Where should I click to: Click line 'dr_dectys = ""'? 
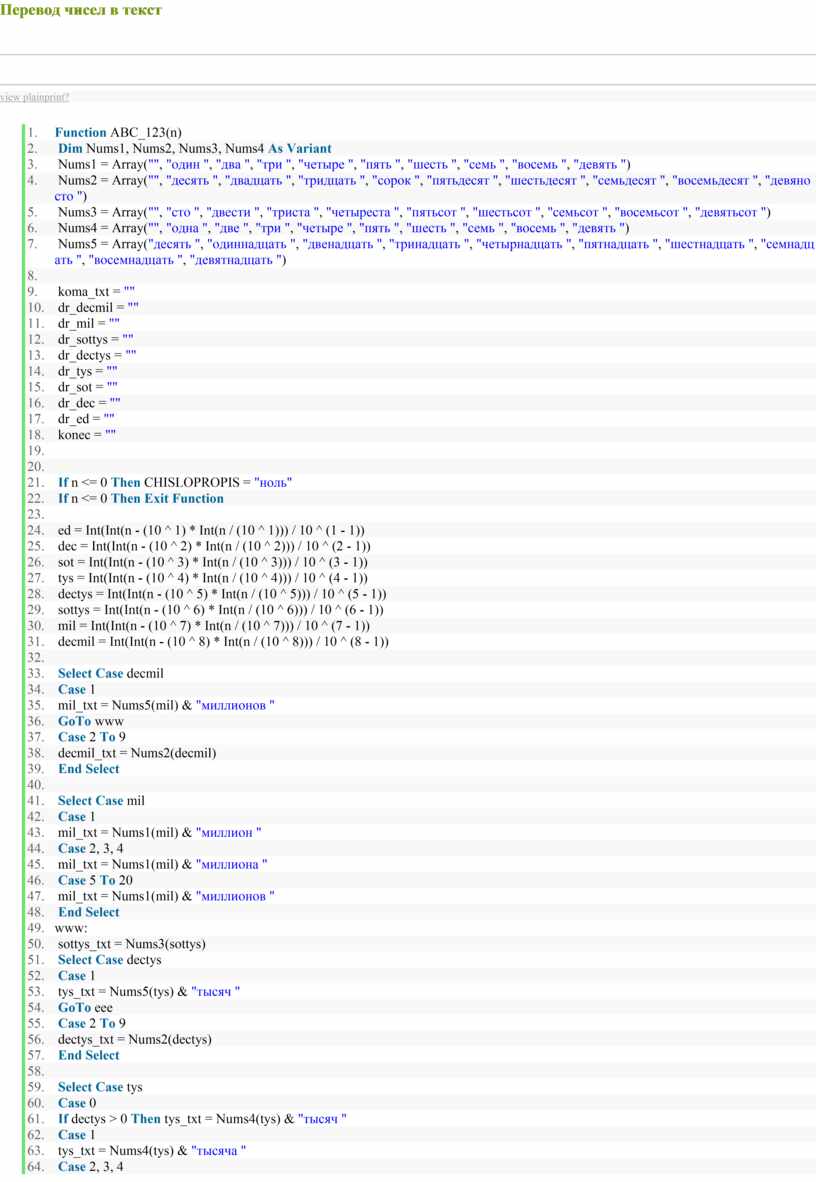tap(97, 355)
